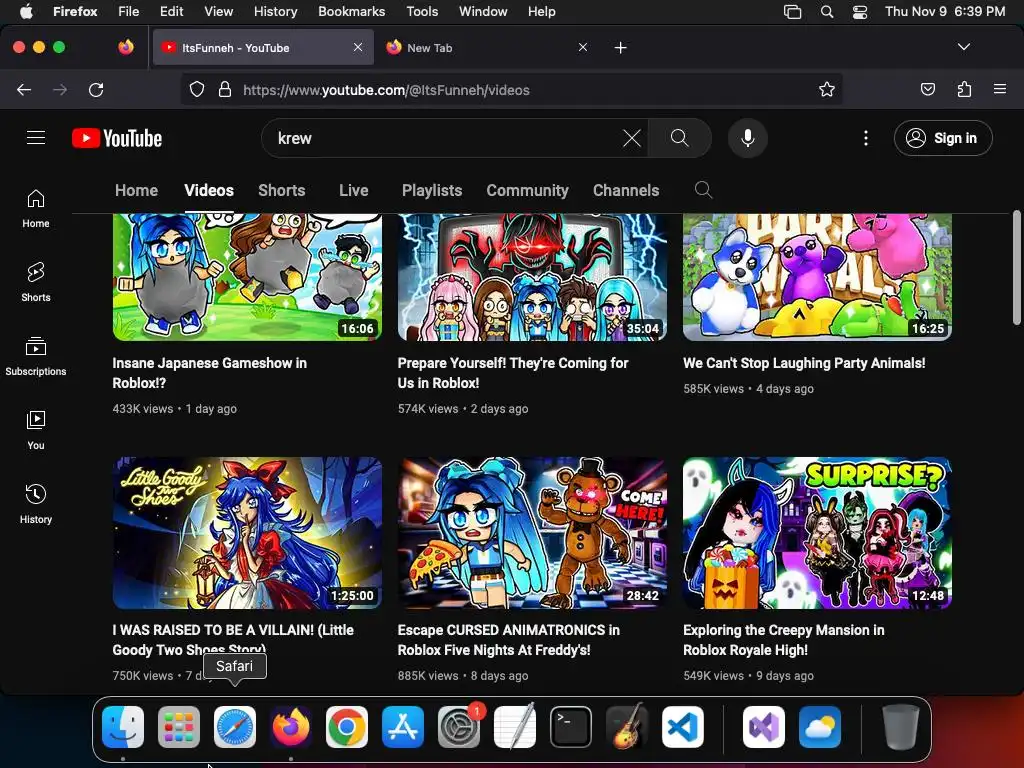The image size is (1024, 768).
Task: Open tracking protection shield info
Action: [x=197, y=89]
